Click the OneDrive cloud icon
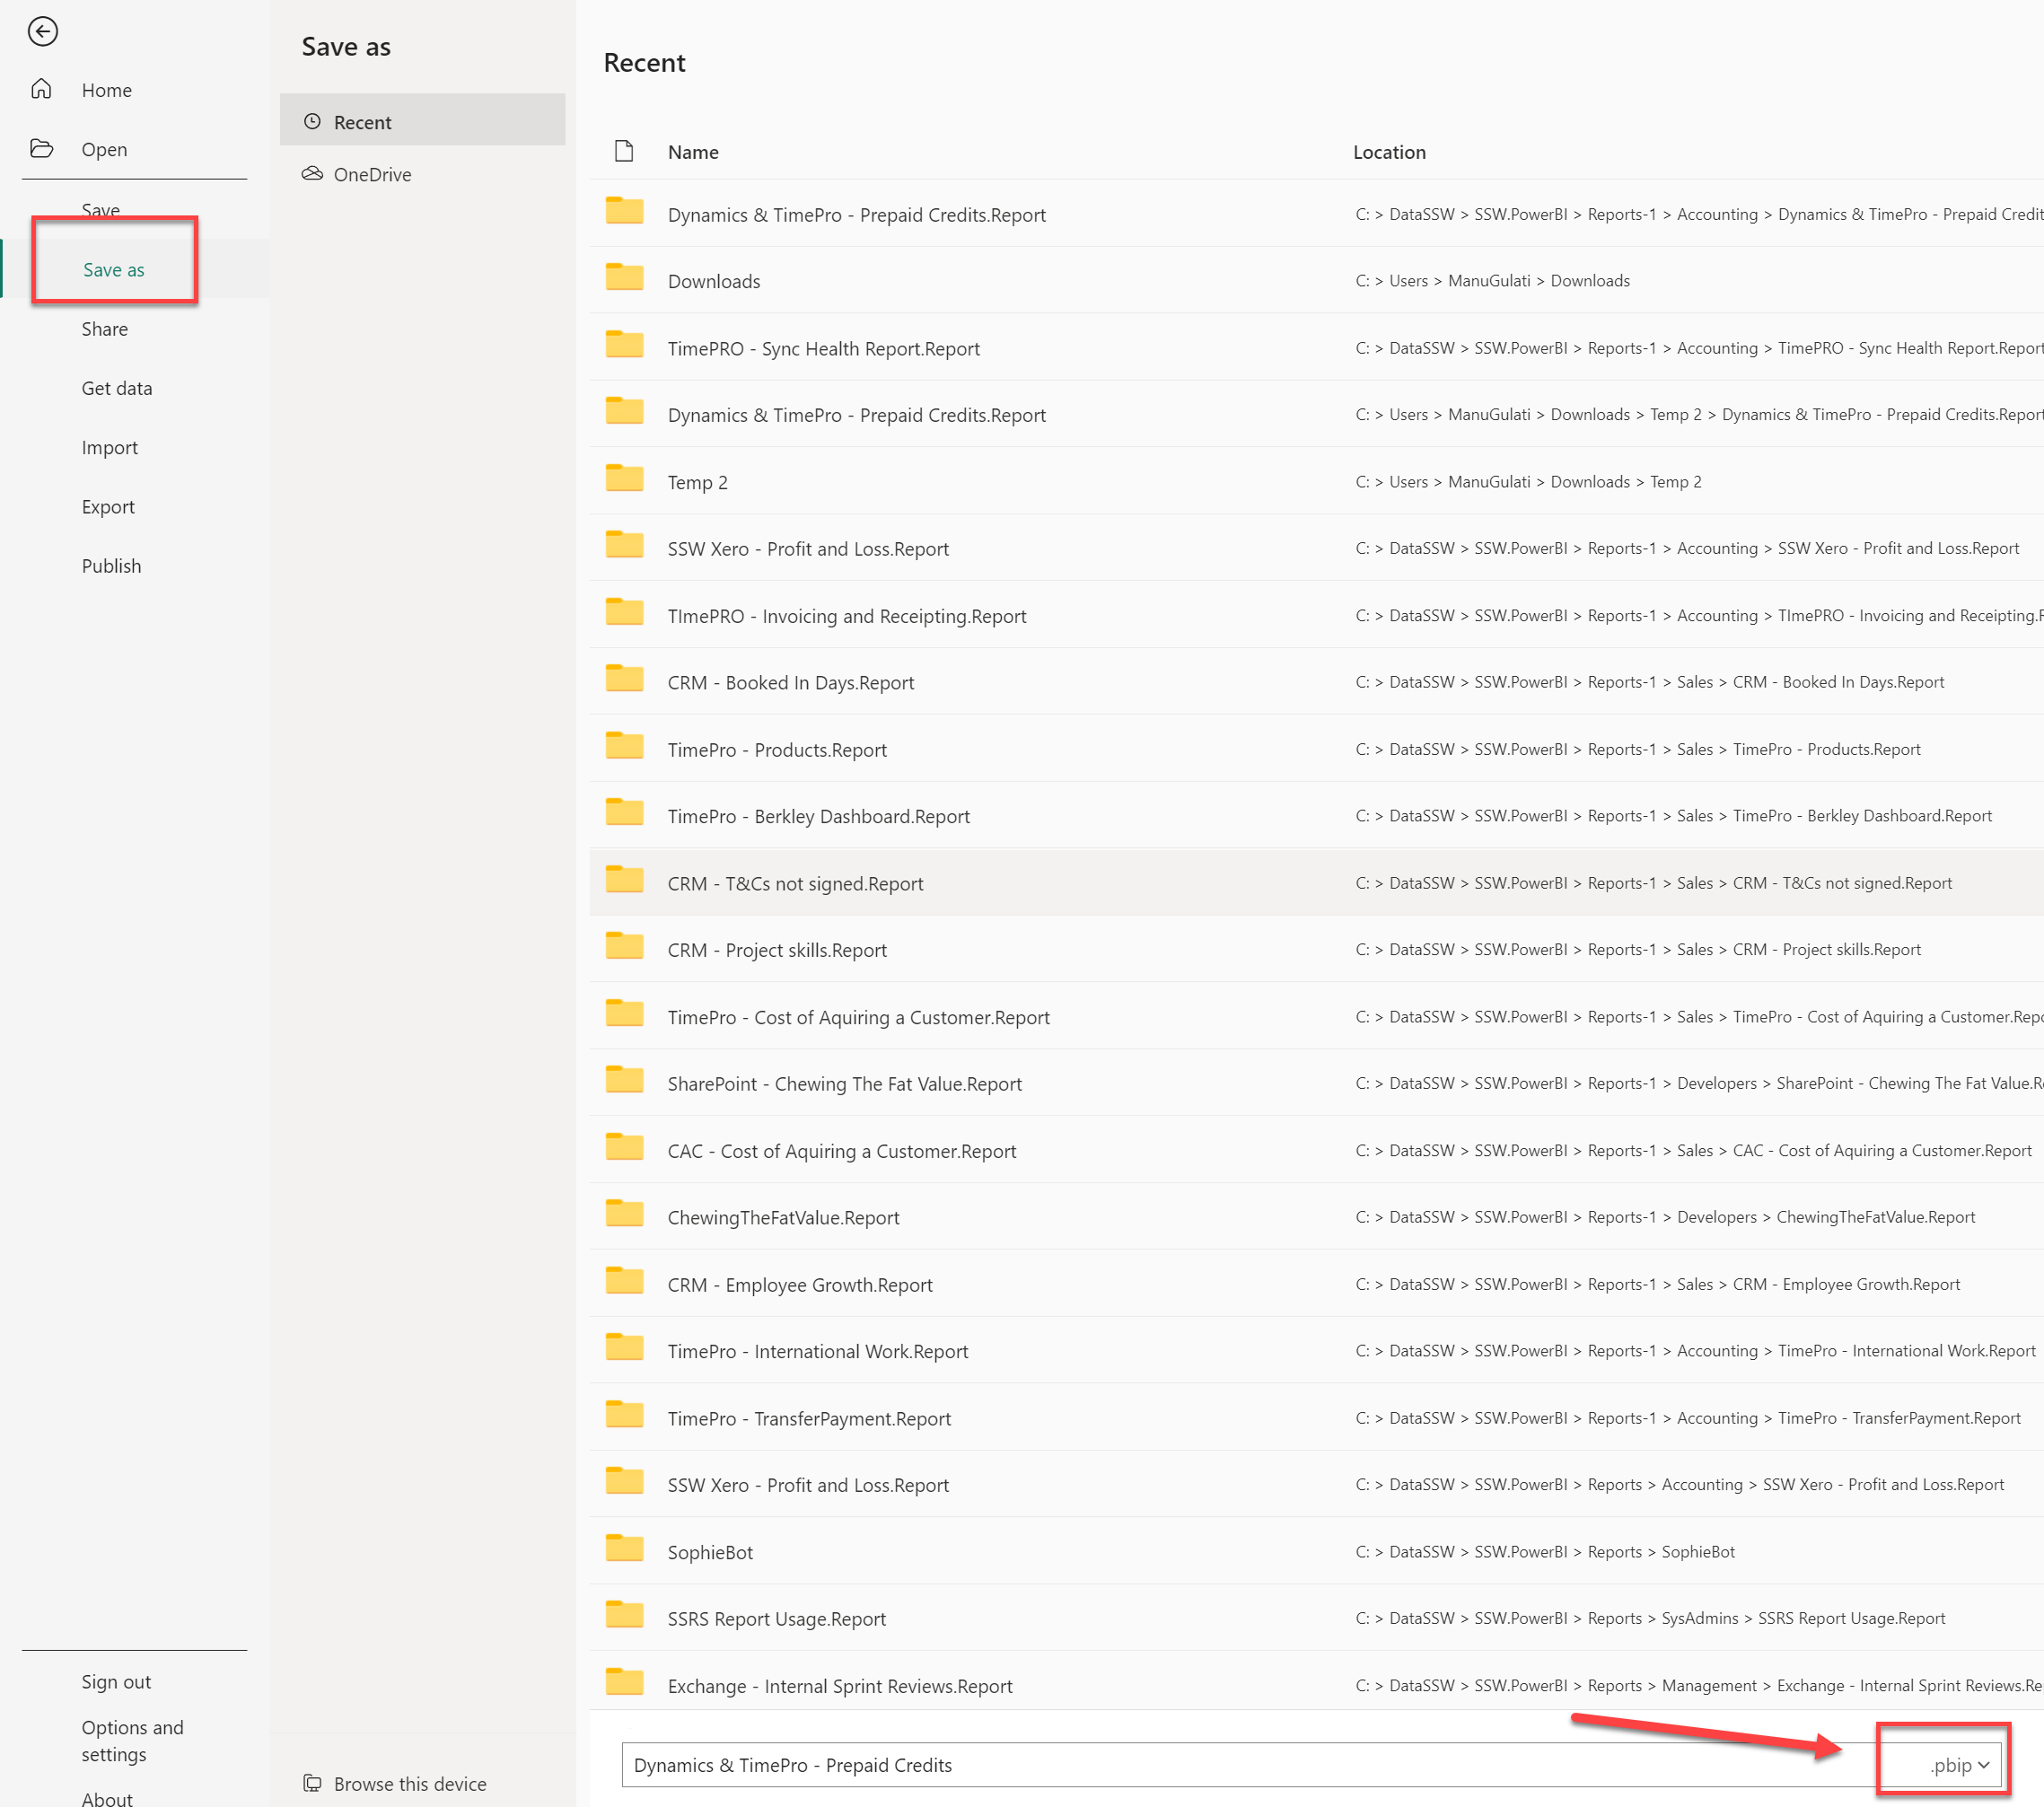 312,174
